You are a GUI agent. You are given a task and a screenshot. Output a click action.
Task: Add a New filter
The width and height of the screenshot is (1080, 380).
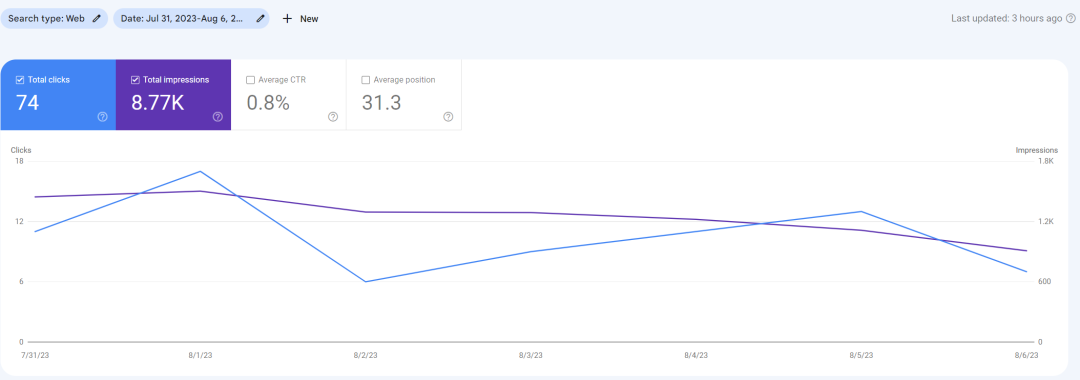point(300,19)
